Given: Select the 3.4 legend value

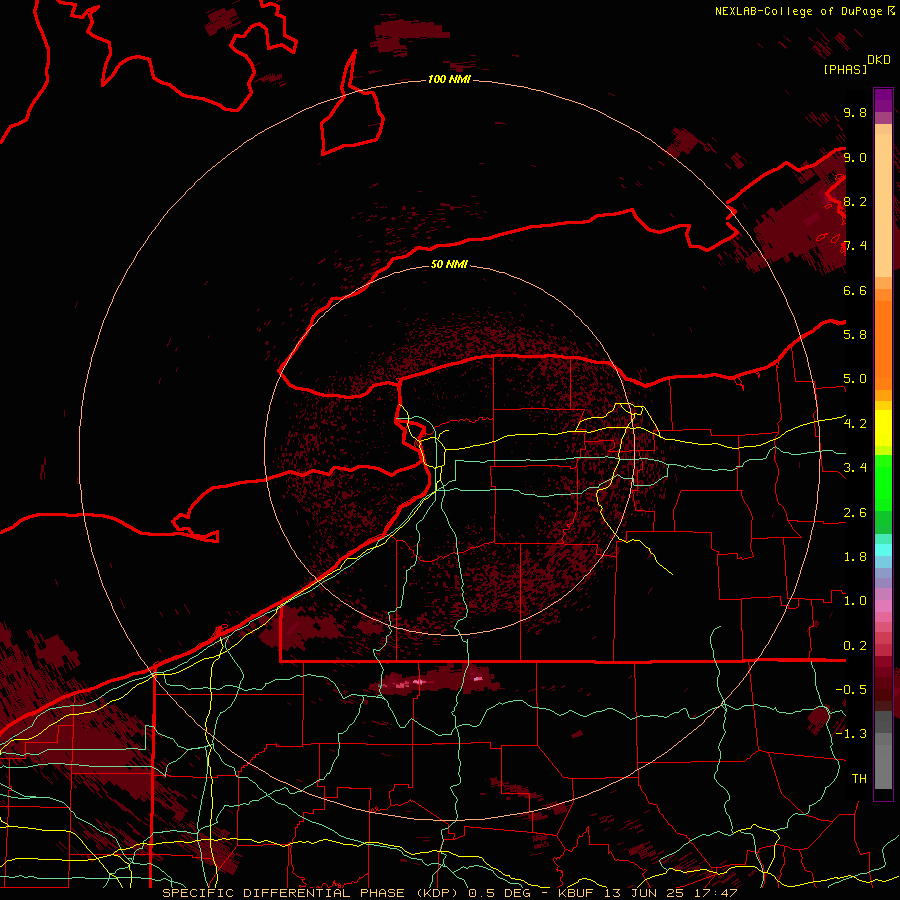Looking at the screenshot, I should coord(855,468).
